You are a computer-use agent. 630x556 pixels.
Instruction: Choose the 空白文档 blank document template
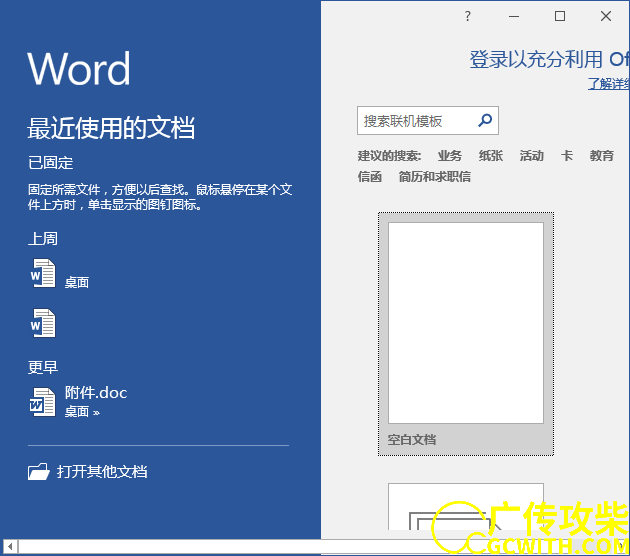pyautogui.click(x=466, y=334)
